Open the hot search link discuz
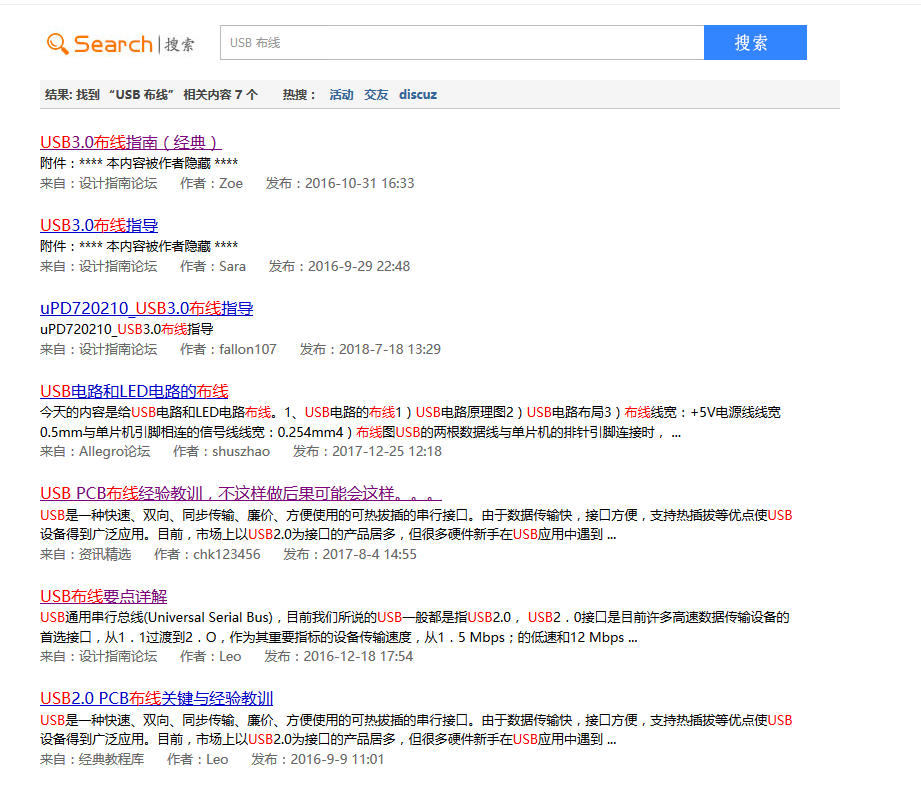Viewport: 921px width, 785px height. (x=418, y=95)
